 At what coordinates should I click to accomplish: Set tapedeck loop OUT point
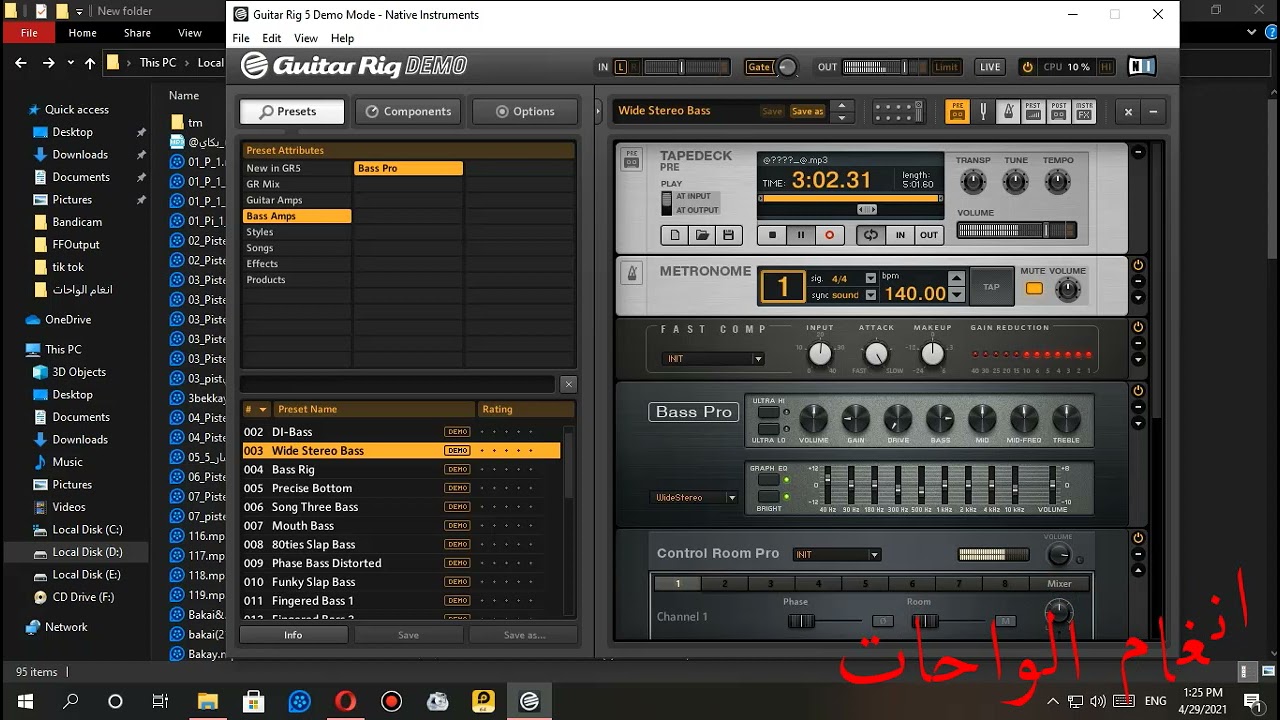point(929,235)
